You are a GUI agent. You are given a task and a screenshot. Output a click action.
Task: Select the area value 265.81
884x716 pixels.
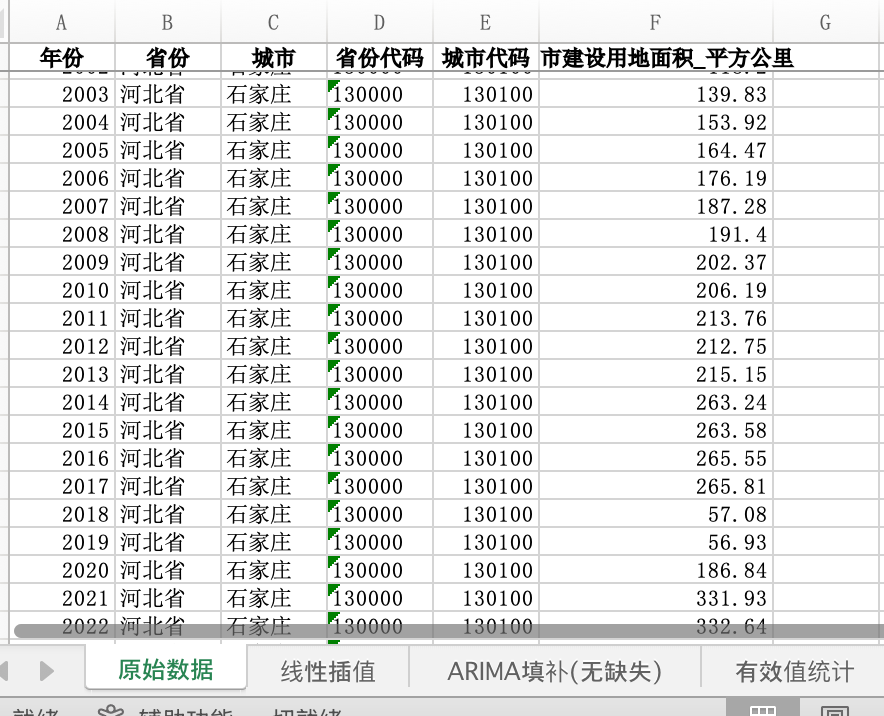tap(656, 486)
